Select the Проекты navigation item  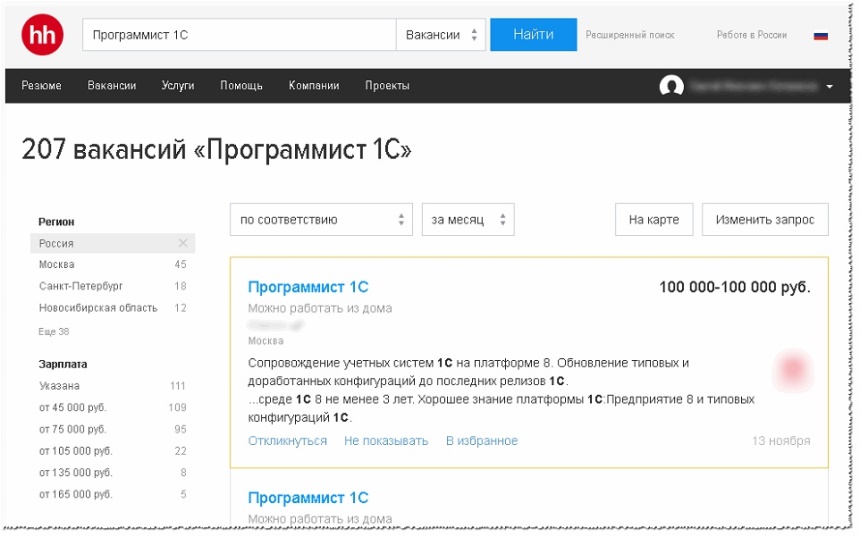pos(387,86)
